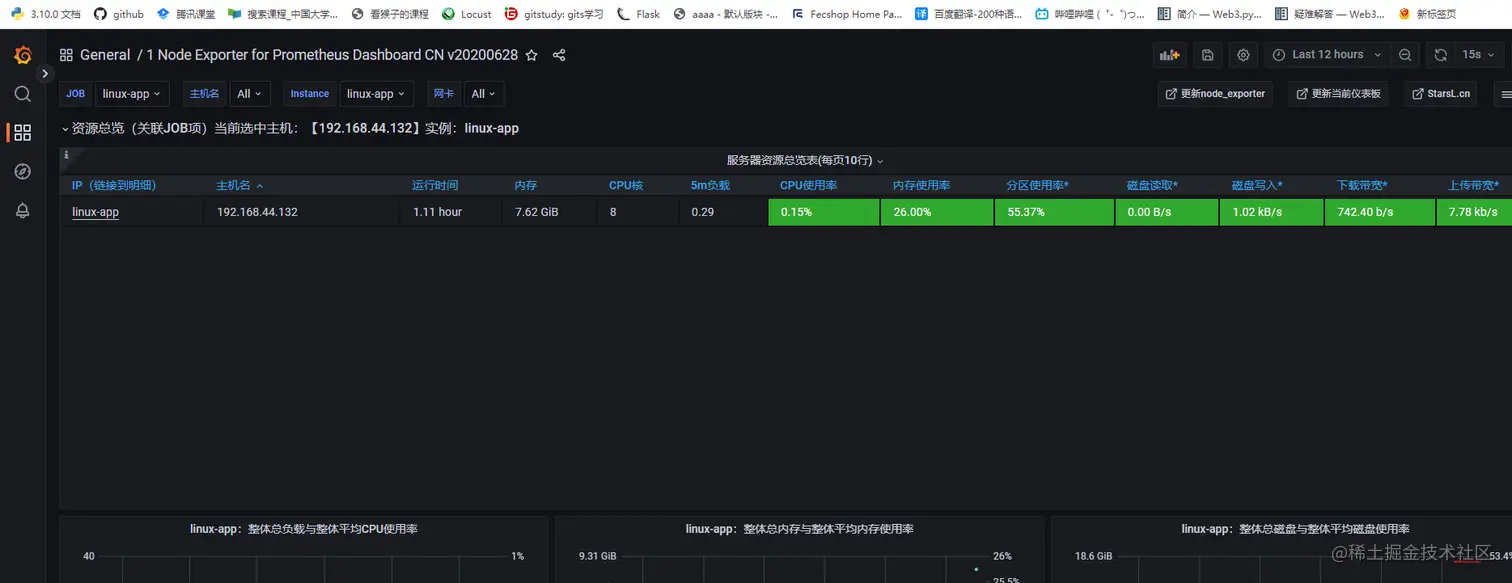Screen dimensions: 1512x583
Task: Sort table by IP column header
Action: click(x=114, y=185)
